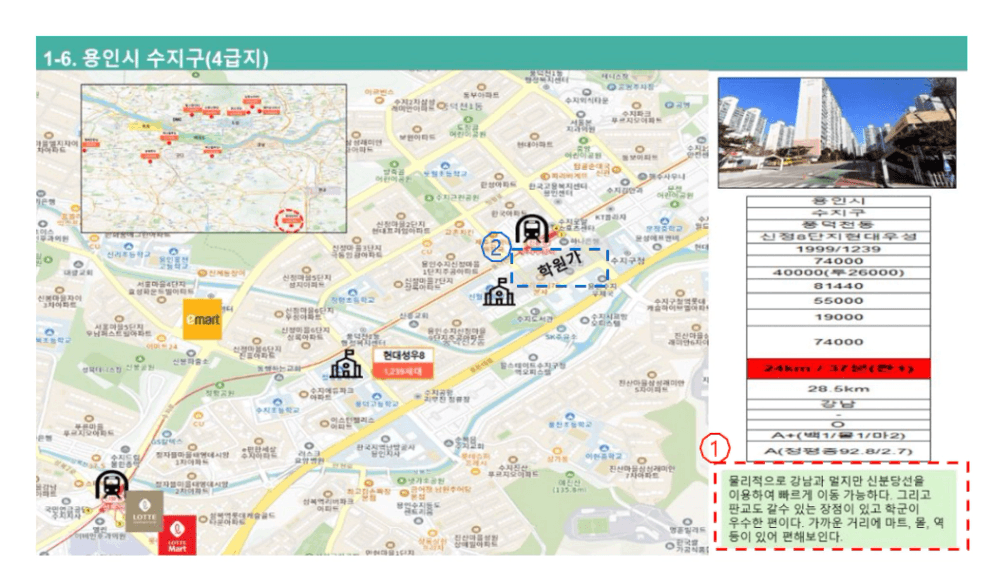Click the 28.5km table cell
994x584 pixels.
838,389
